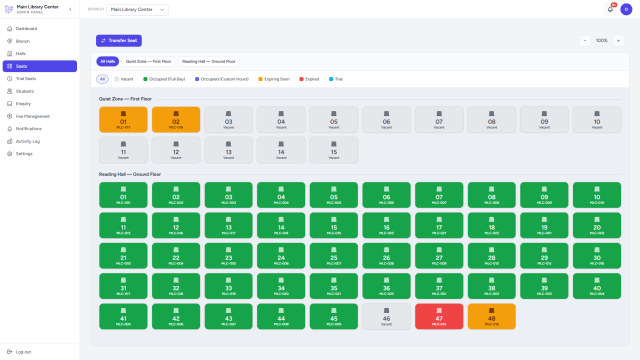This screenshot has width=640, height=360.
Task: Go to Branch page in sidebar
Action: 40,41
